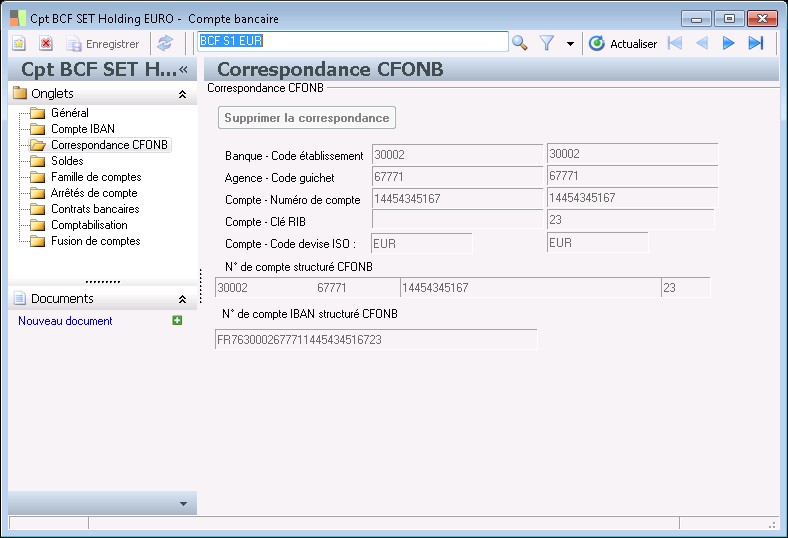Go to the next record
Viewport: 788px width, 538px height.
[728, 43]
